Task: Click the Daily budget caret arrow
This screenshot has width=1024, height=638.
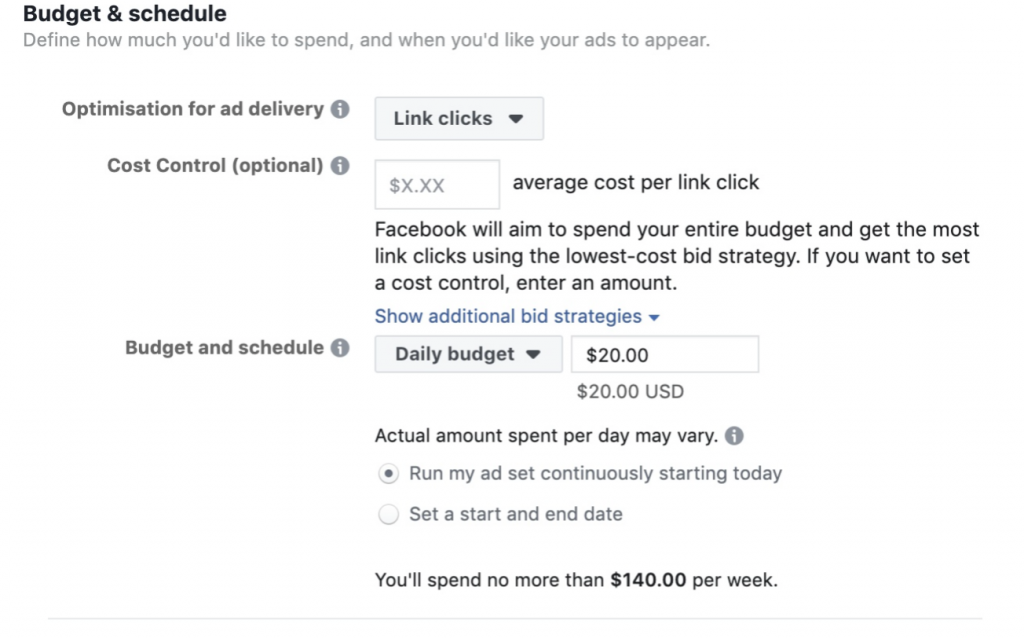Action: click(533, 355)
